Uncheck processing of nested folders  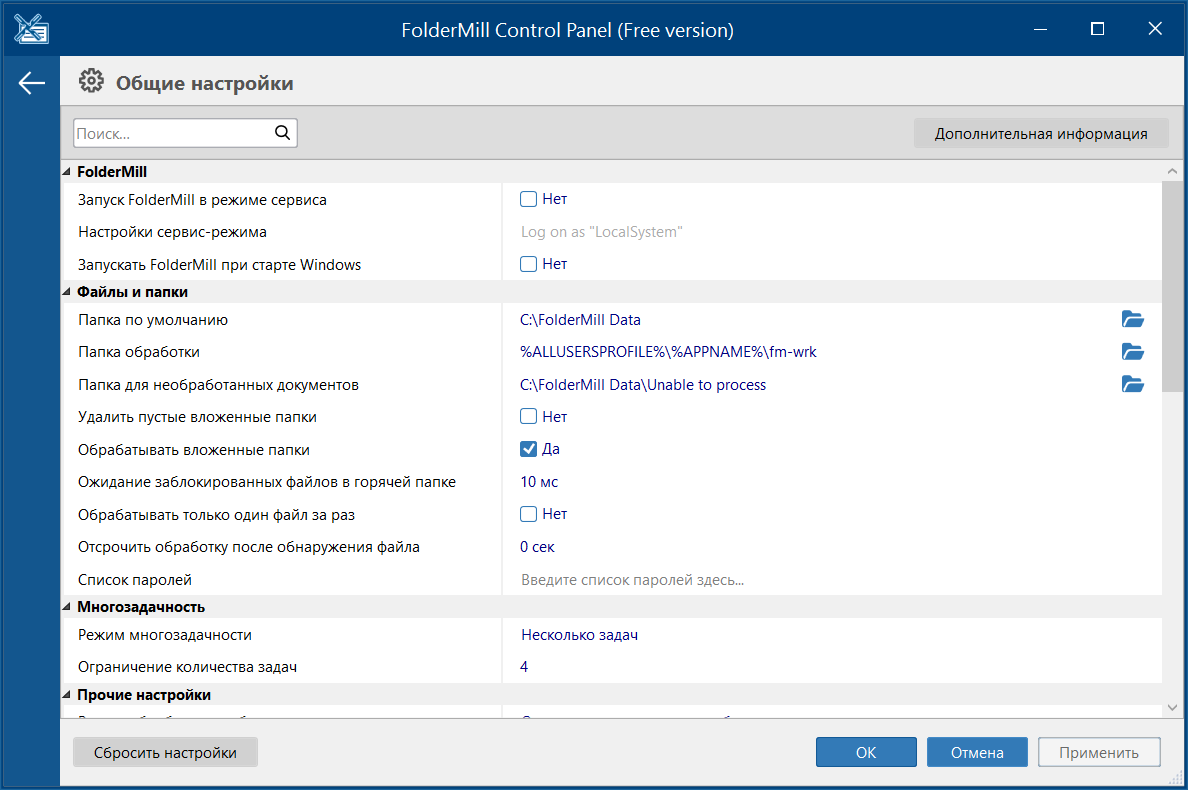529,449
